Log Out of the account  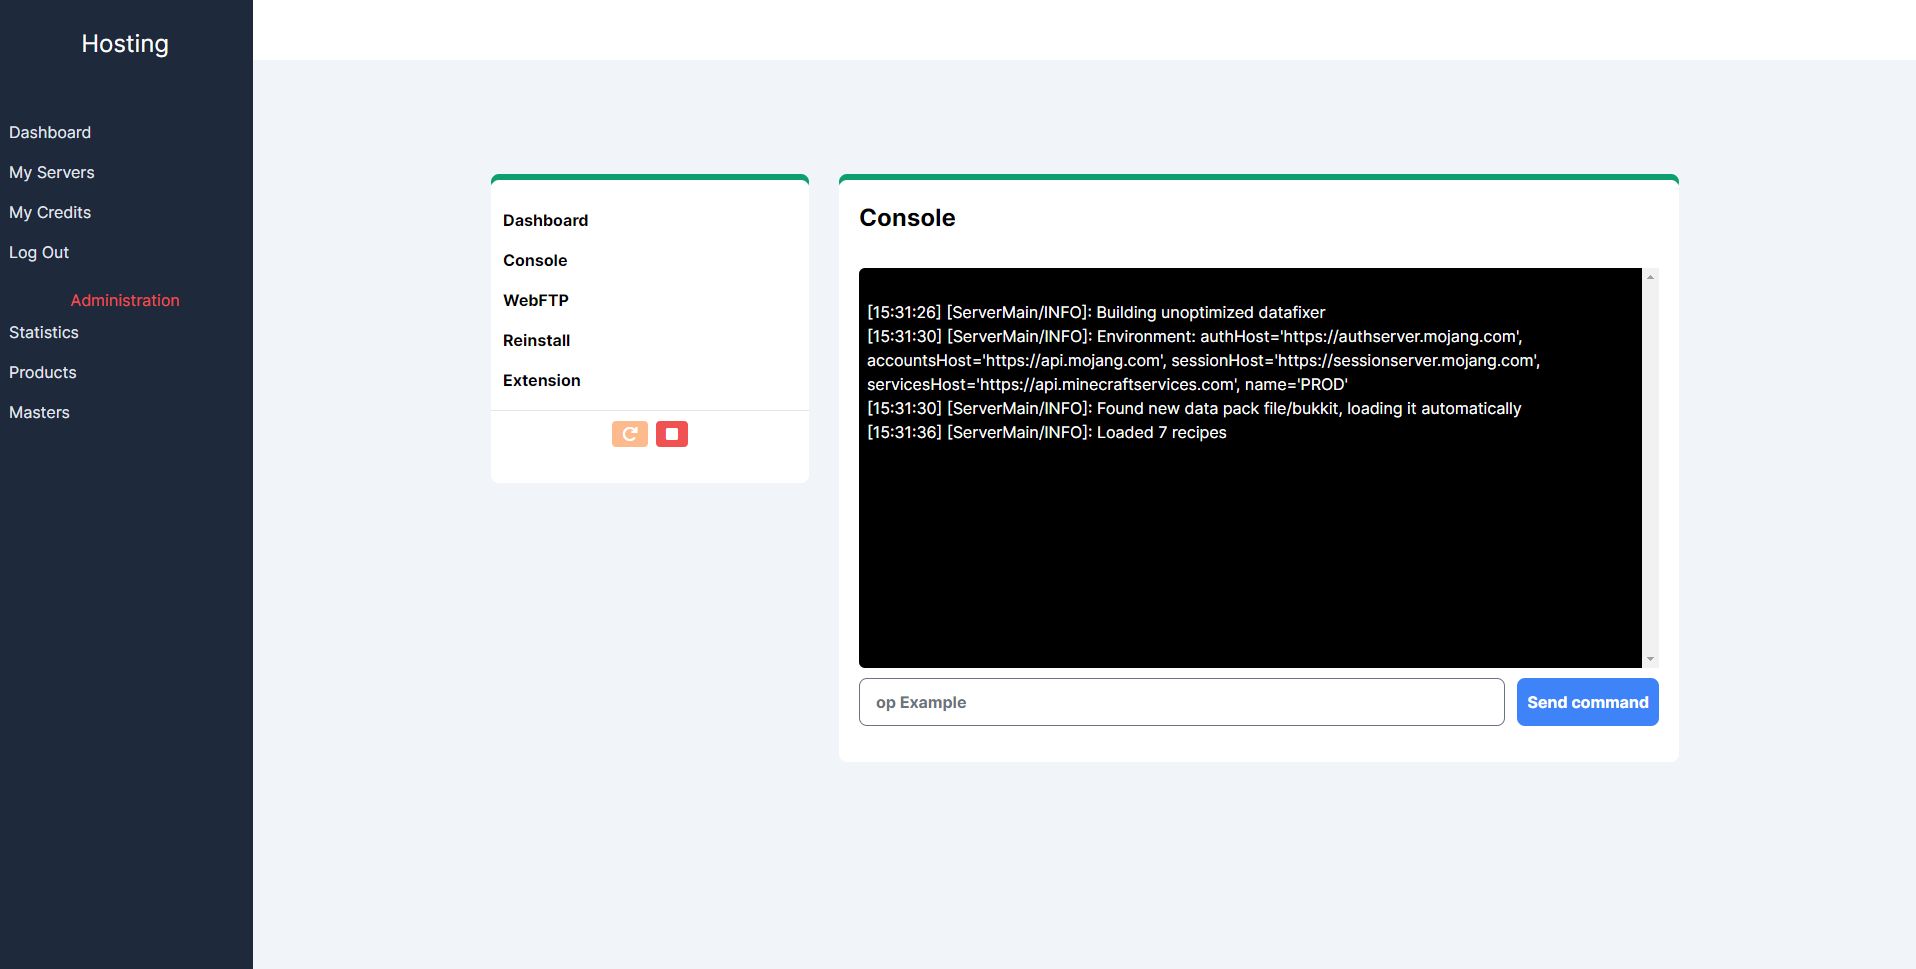(39, 252)
